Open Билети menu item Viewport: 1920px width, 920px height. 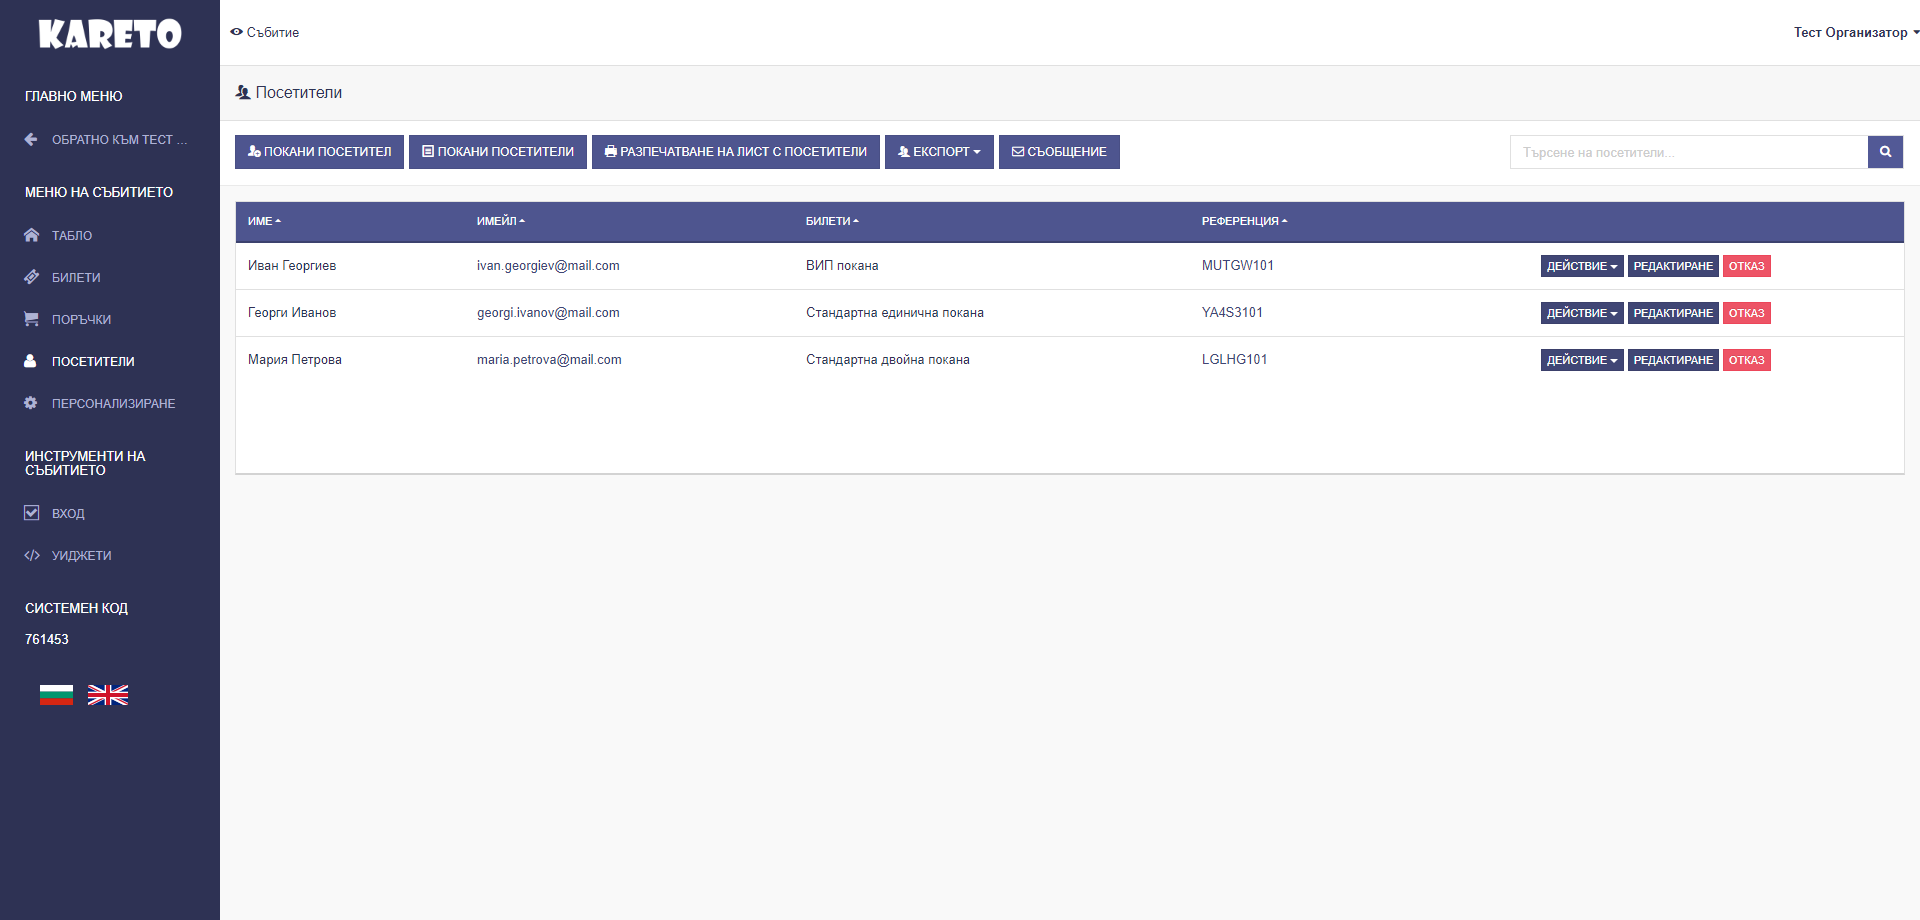pos(76,278)
